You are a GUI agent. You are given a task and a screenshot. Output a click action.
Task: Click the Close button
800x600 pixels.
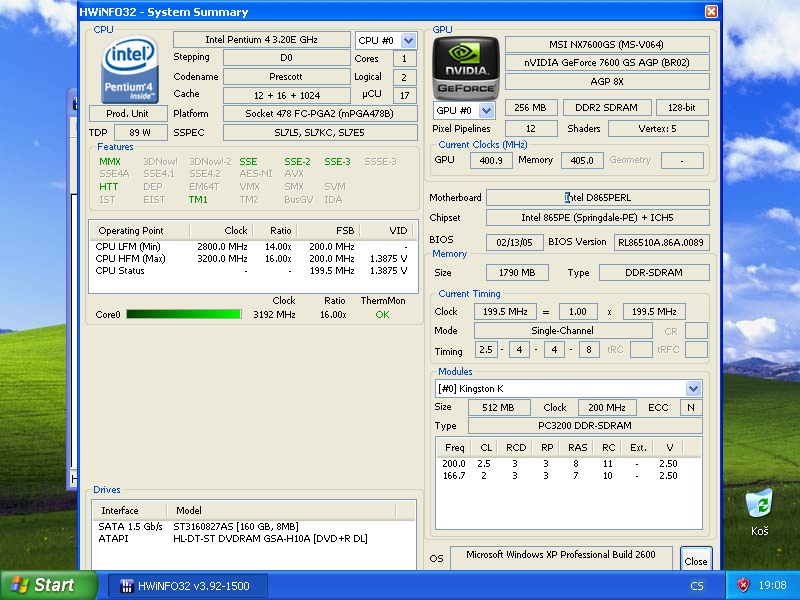pos(695,561)
